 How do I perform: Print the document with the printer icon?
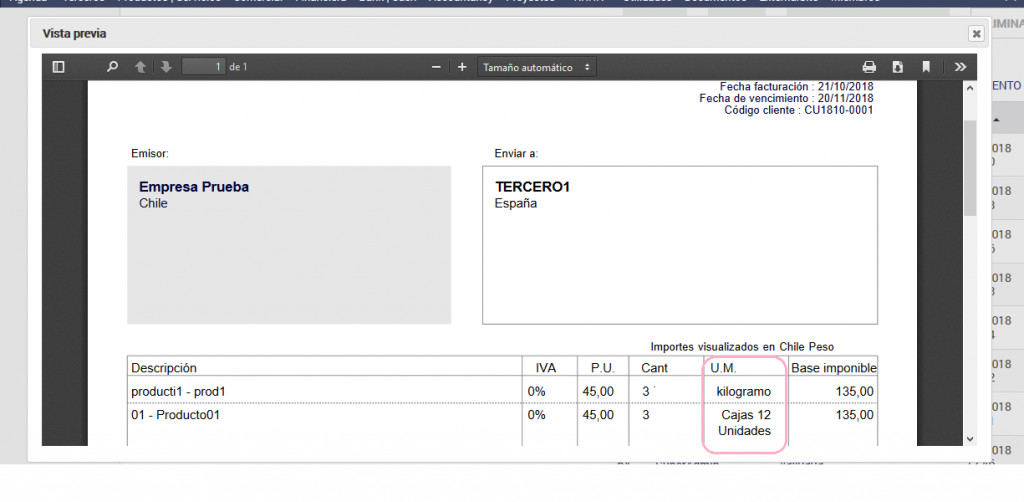pos(869,67)
